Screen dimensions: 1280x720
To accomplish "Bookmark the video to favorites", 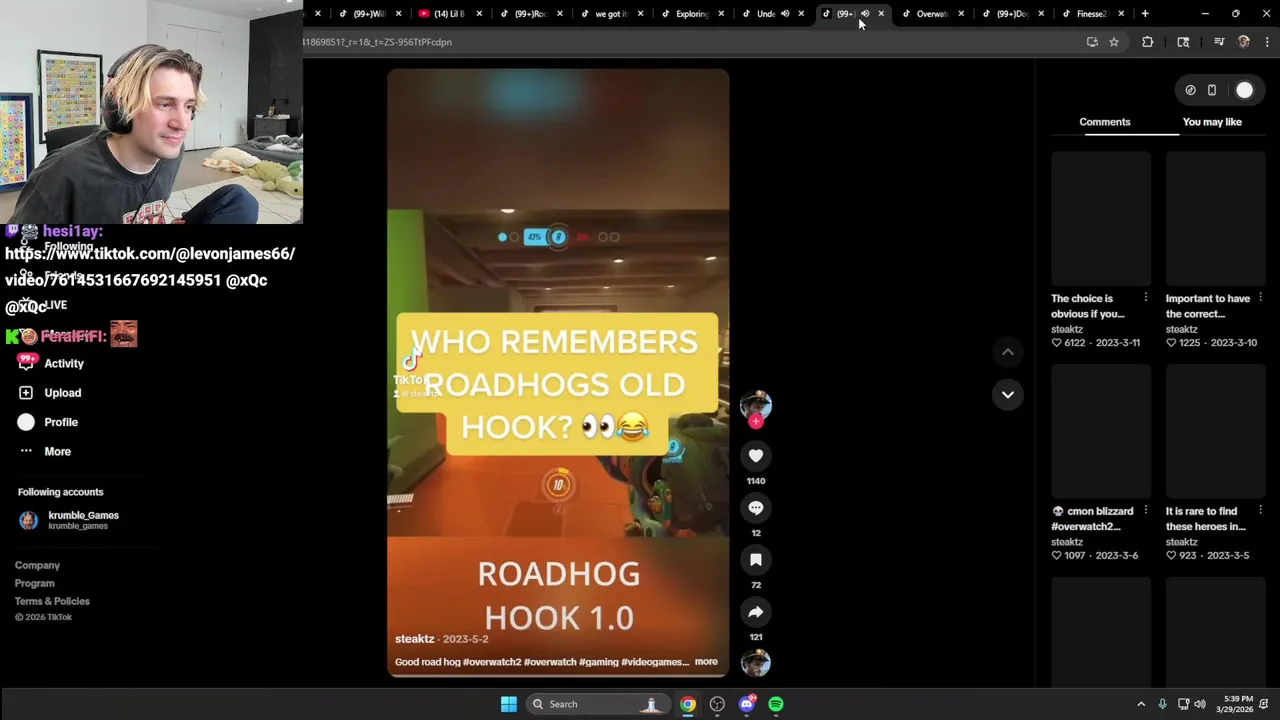I will tap(756, 560).
